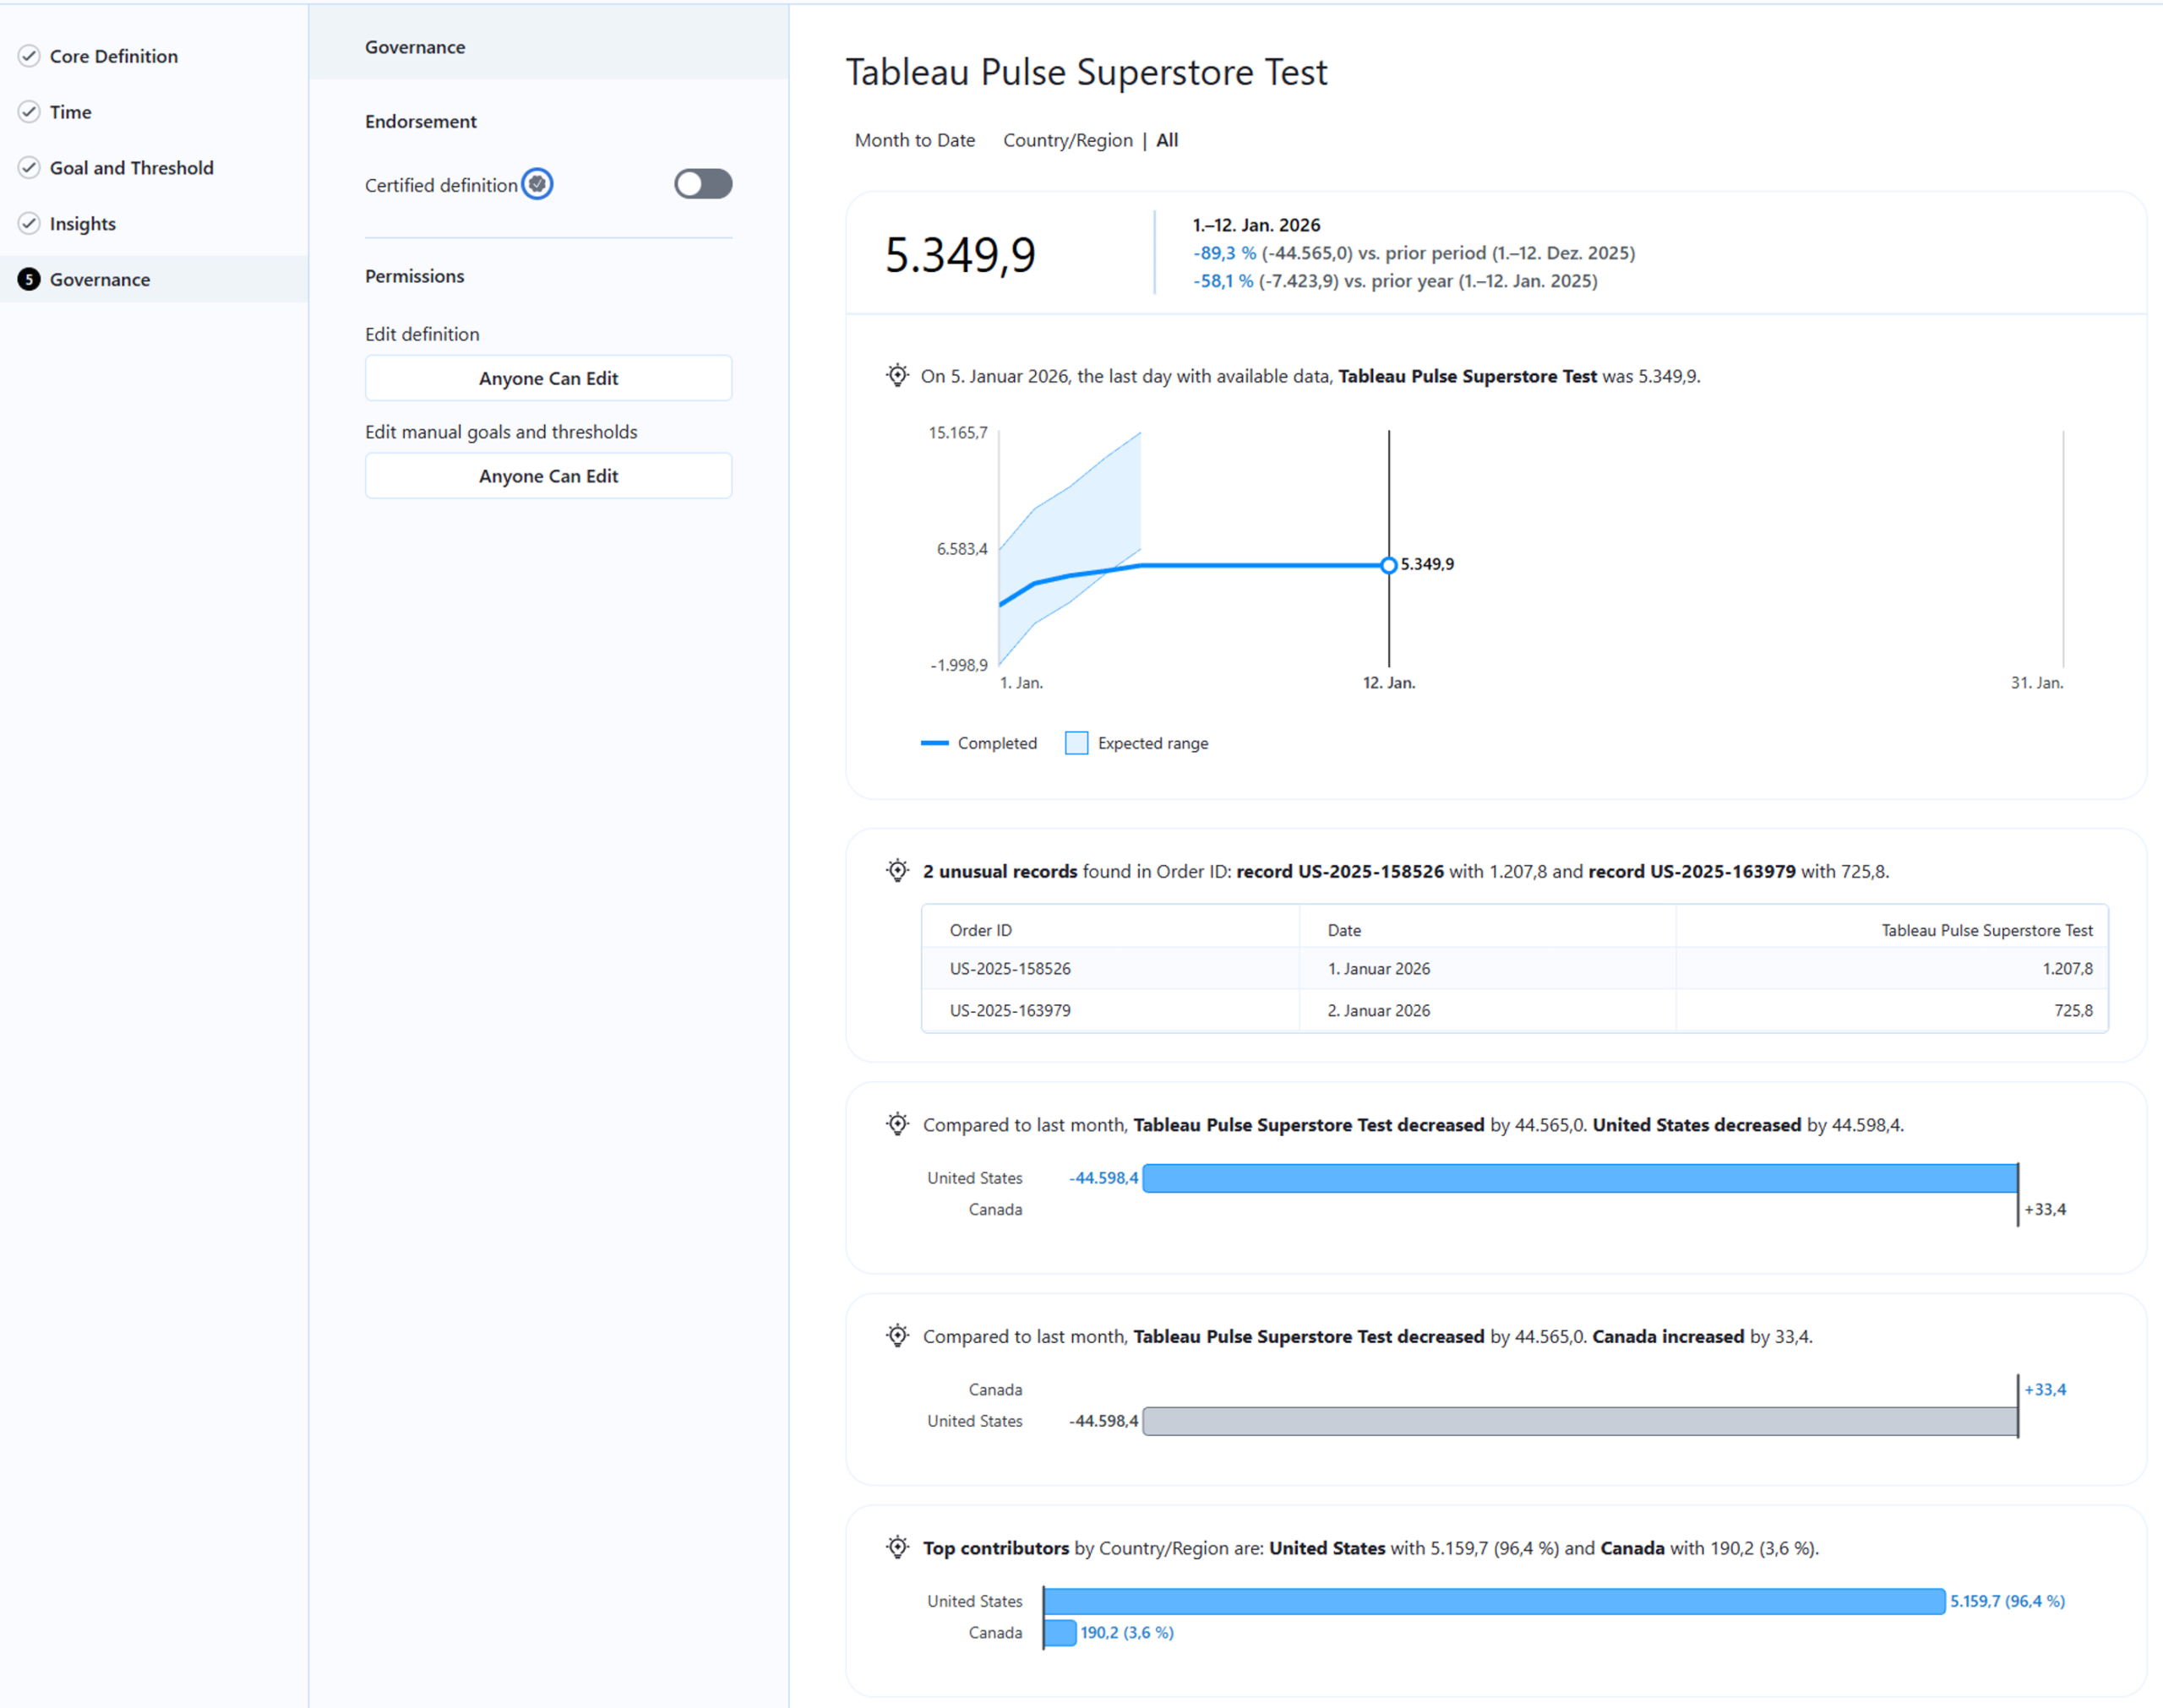Click the lightbulb icon beside Top contributors
Viewport: 2163px width, 1708px height.
point(897,1547)
